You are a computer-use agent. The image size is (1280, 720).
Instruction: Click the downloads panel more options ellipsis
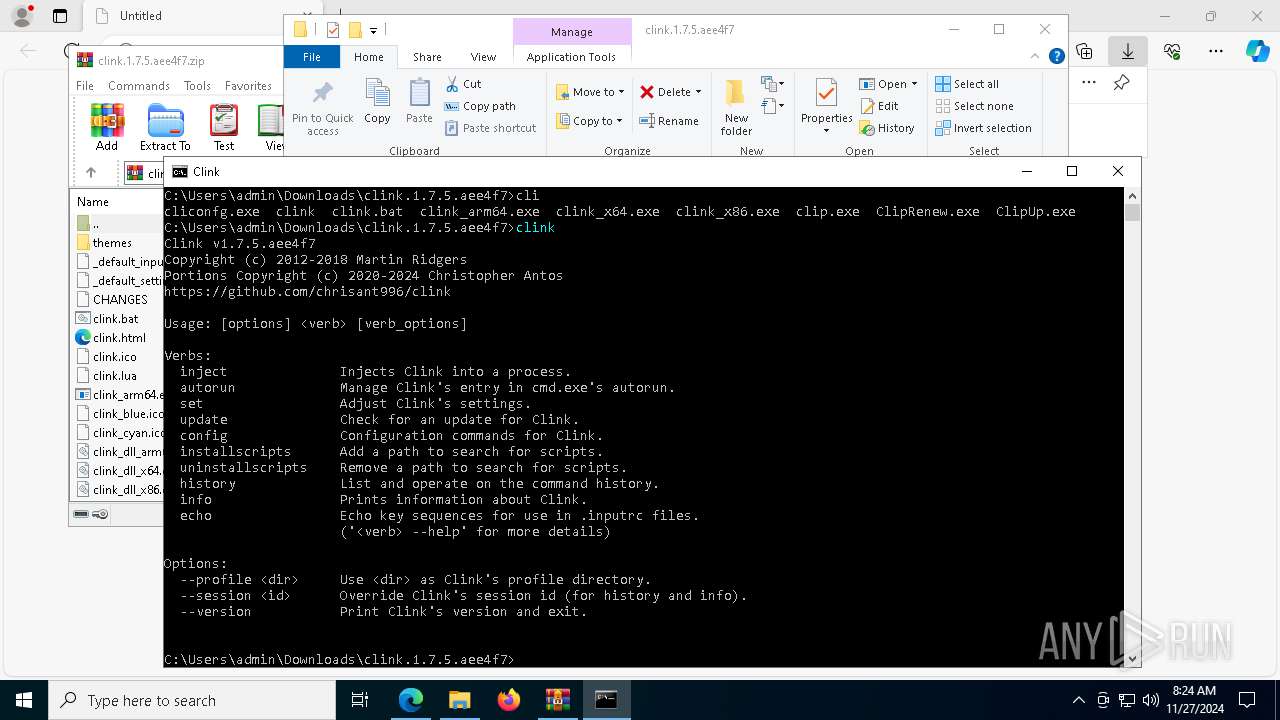(x=1089, y=83)
